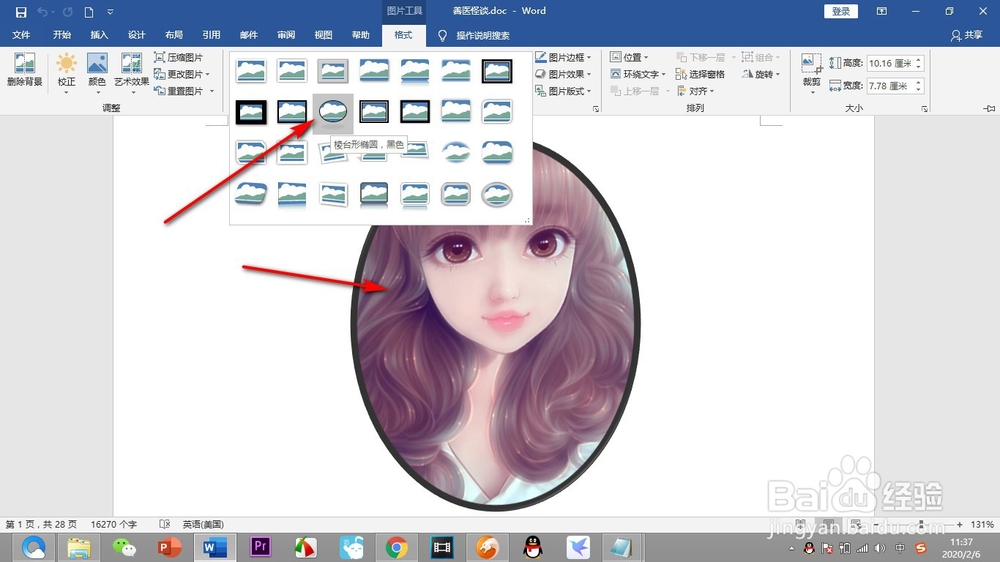The width and height of the screenshot is (1000, 562).
Task: Click the 裁剪 crop tool icon
Action: pyautogui.click(x=811, y=64)
